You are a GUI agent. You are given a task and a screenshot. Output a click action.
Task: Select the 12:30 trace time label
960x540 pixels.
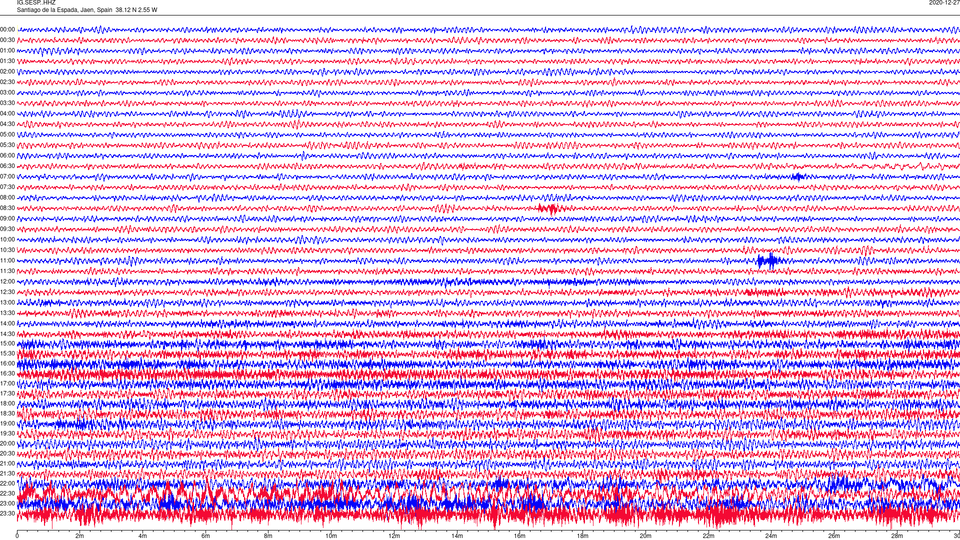click(7, 292)
